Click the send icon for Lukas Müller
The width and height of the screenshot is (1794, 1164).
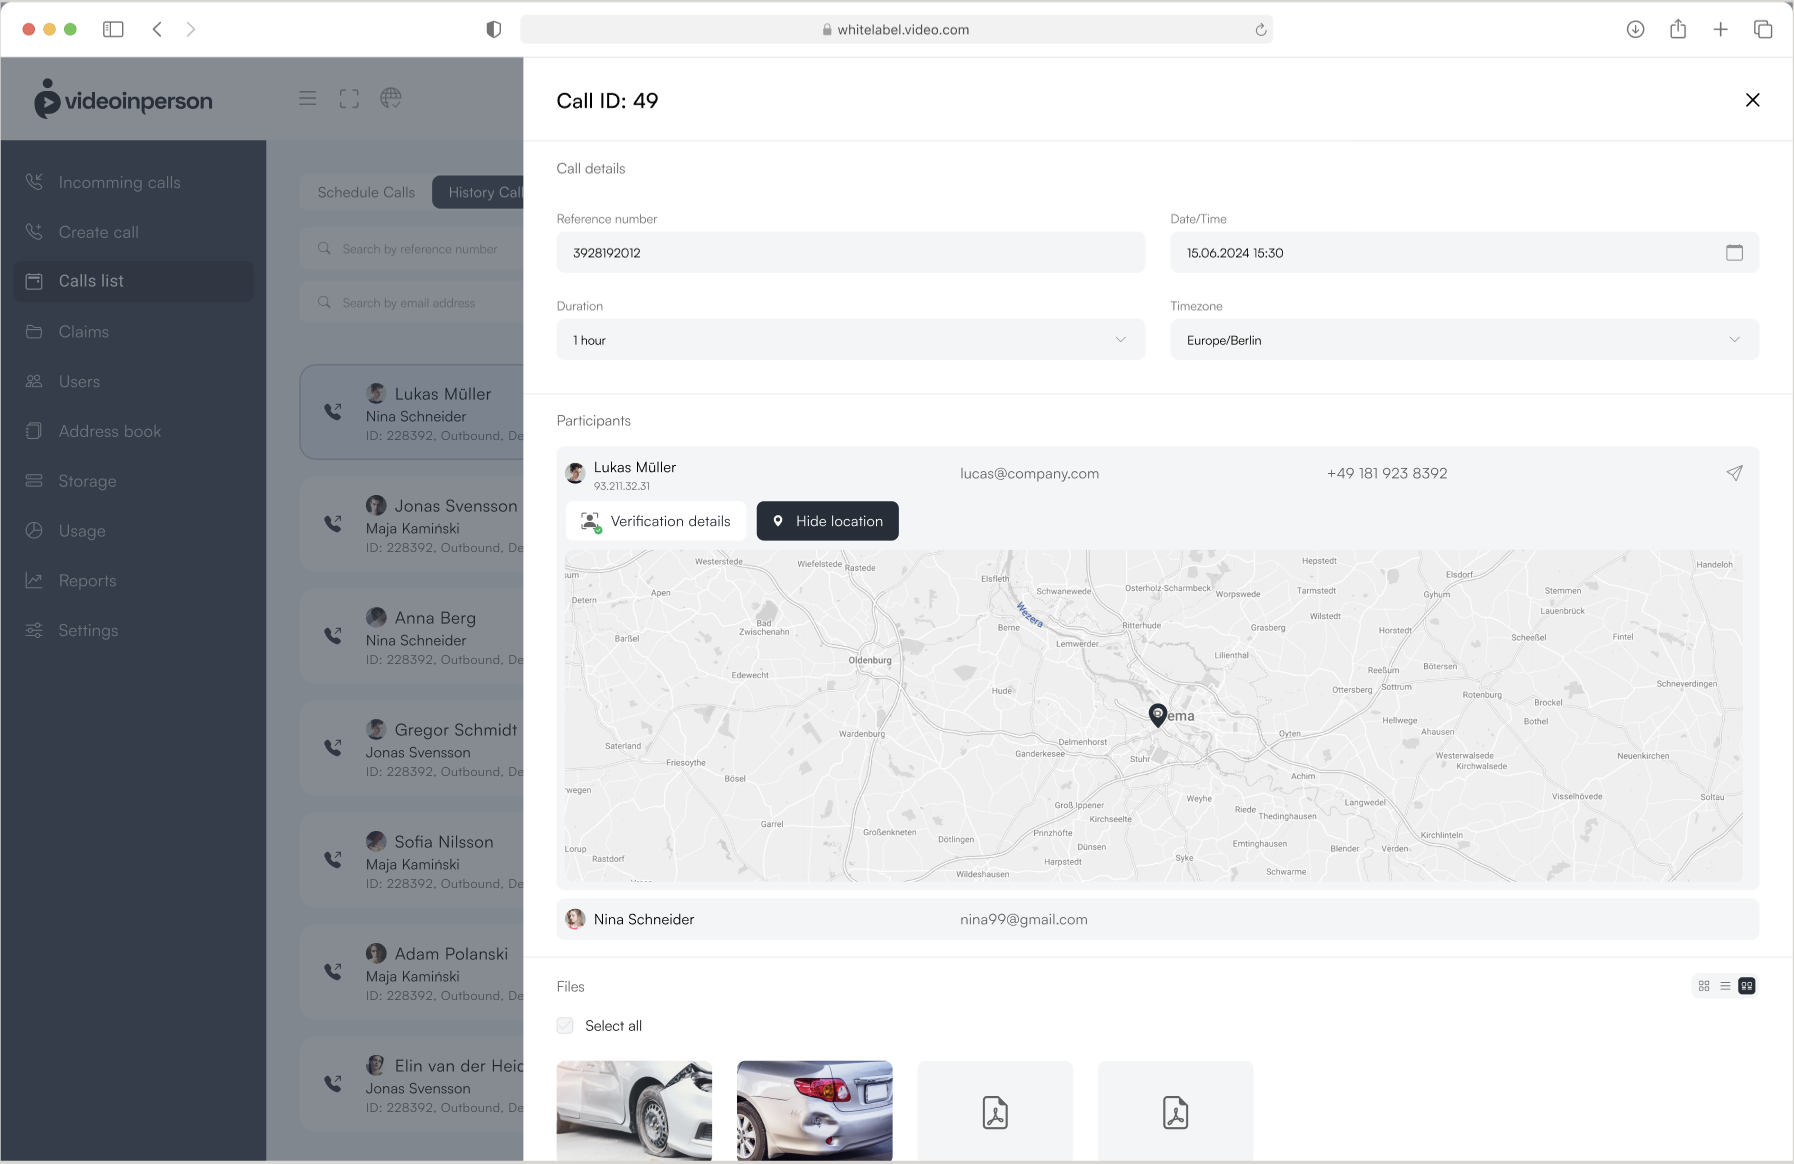pyautogui.click(x=1734, y=473)
